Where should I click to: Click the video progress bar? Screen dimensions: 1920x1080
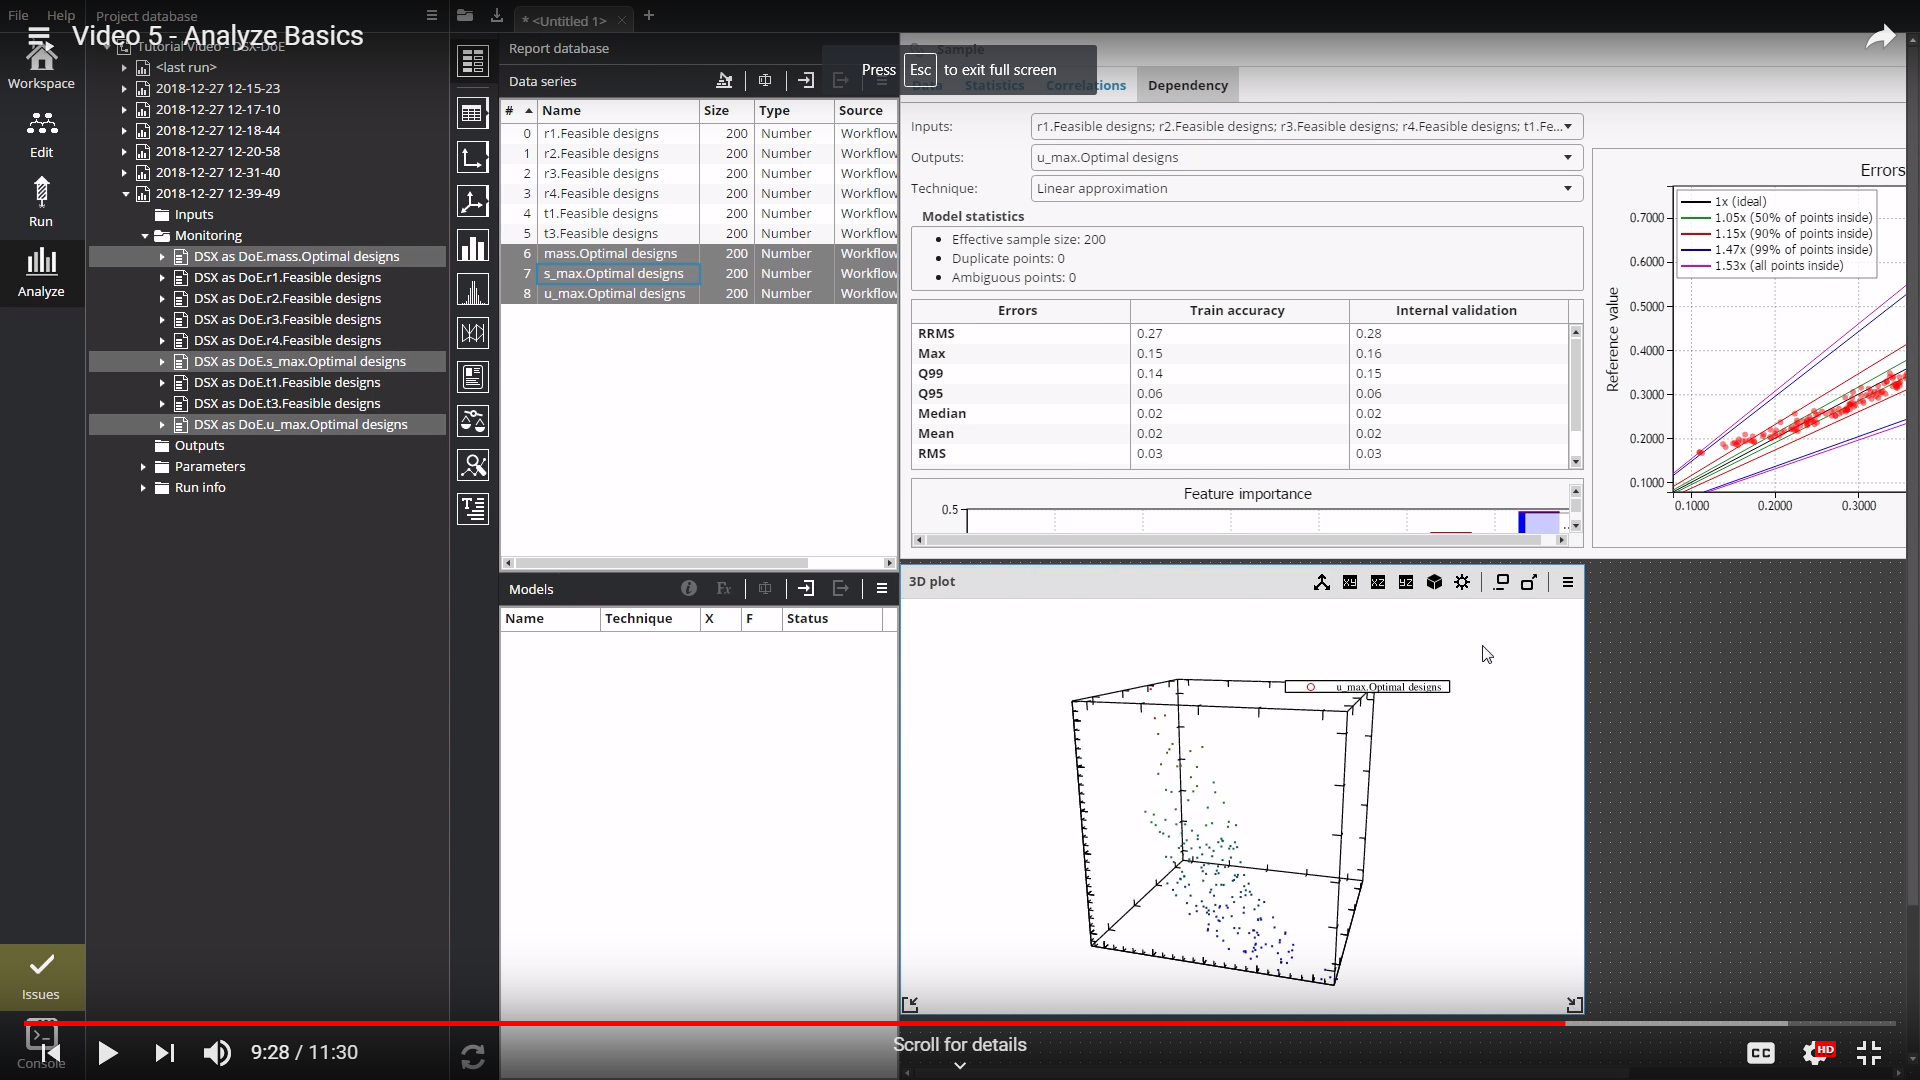(960, 1023)
